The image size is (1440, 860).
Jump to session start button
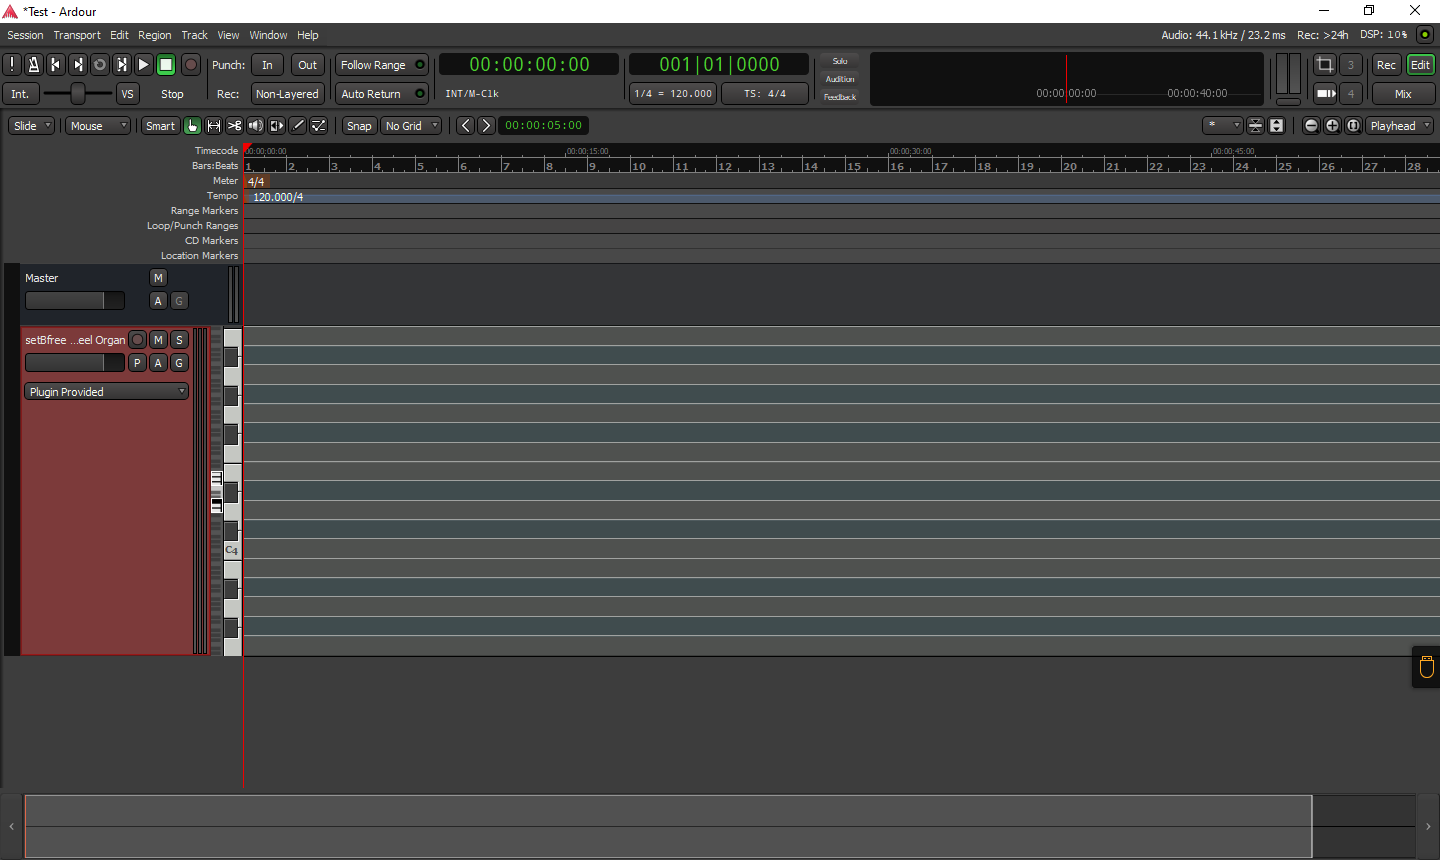click(56, 65)
